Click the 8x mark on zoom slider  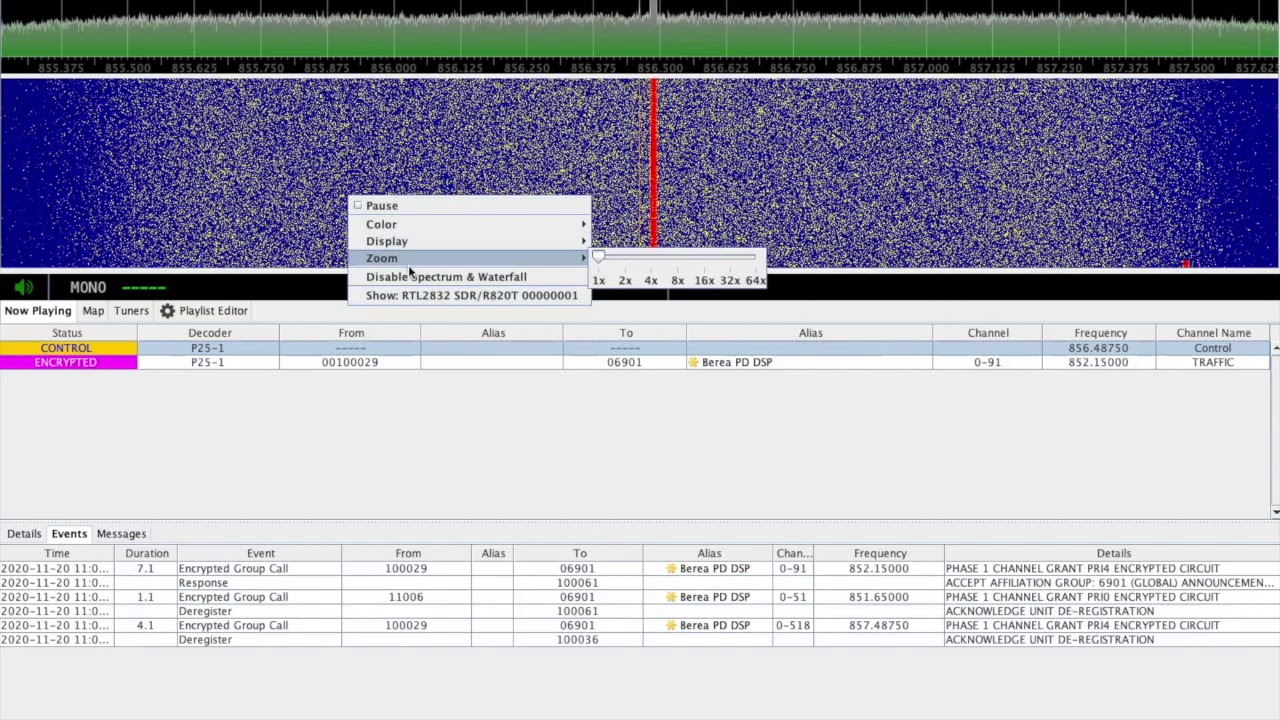click(677, 280)
